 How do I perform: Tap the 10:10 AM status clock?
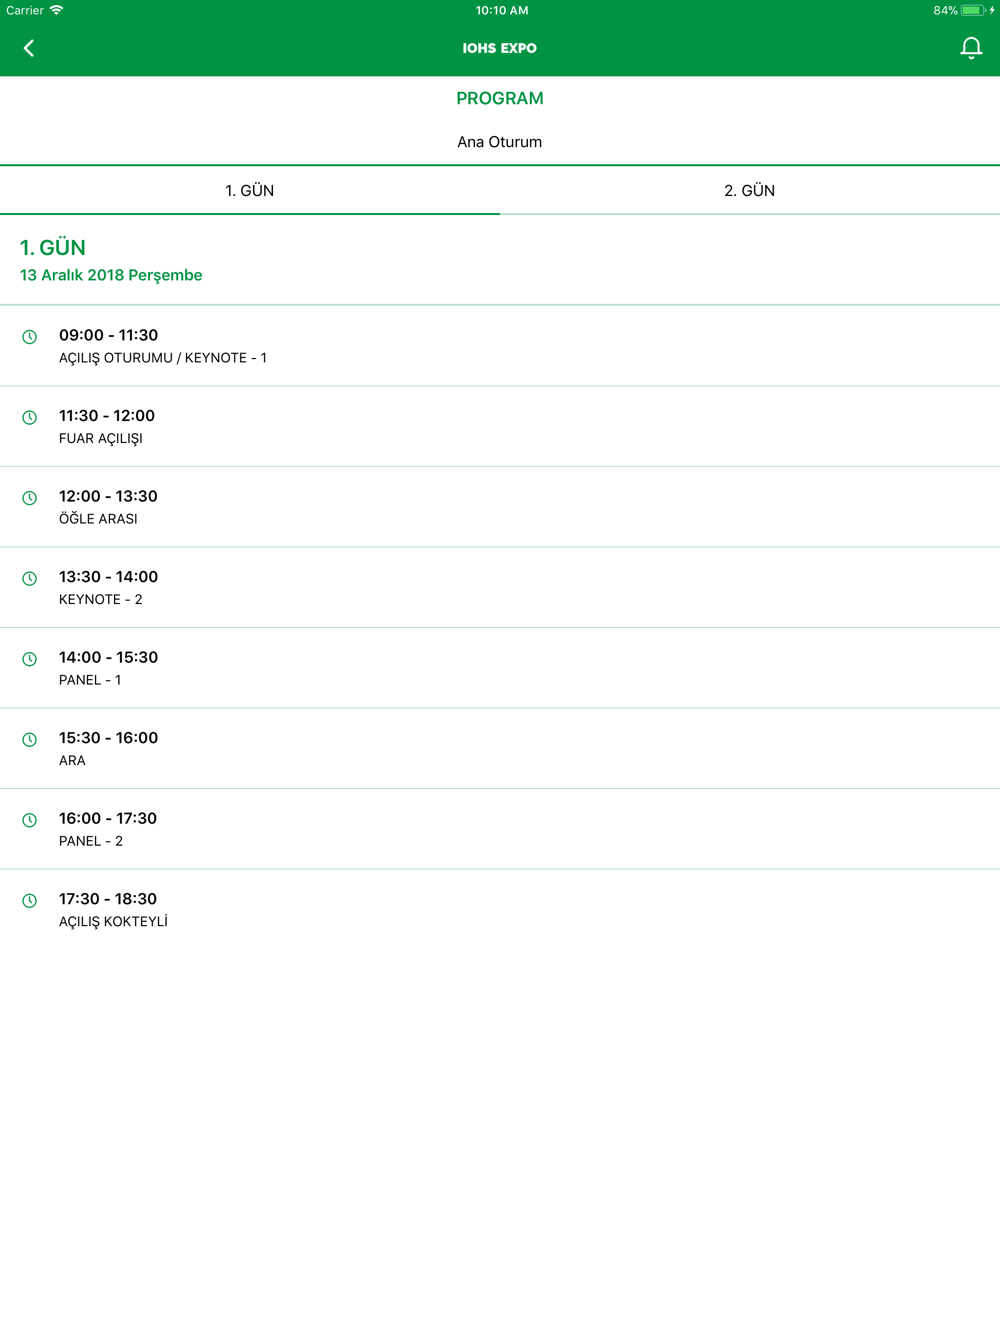coord(502,10)
